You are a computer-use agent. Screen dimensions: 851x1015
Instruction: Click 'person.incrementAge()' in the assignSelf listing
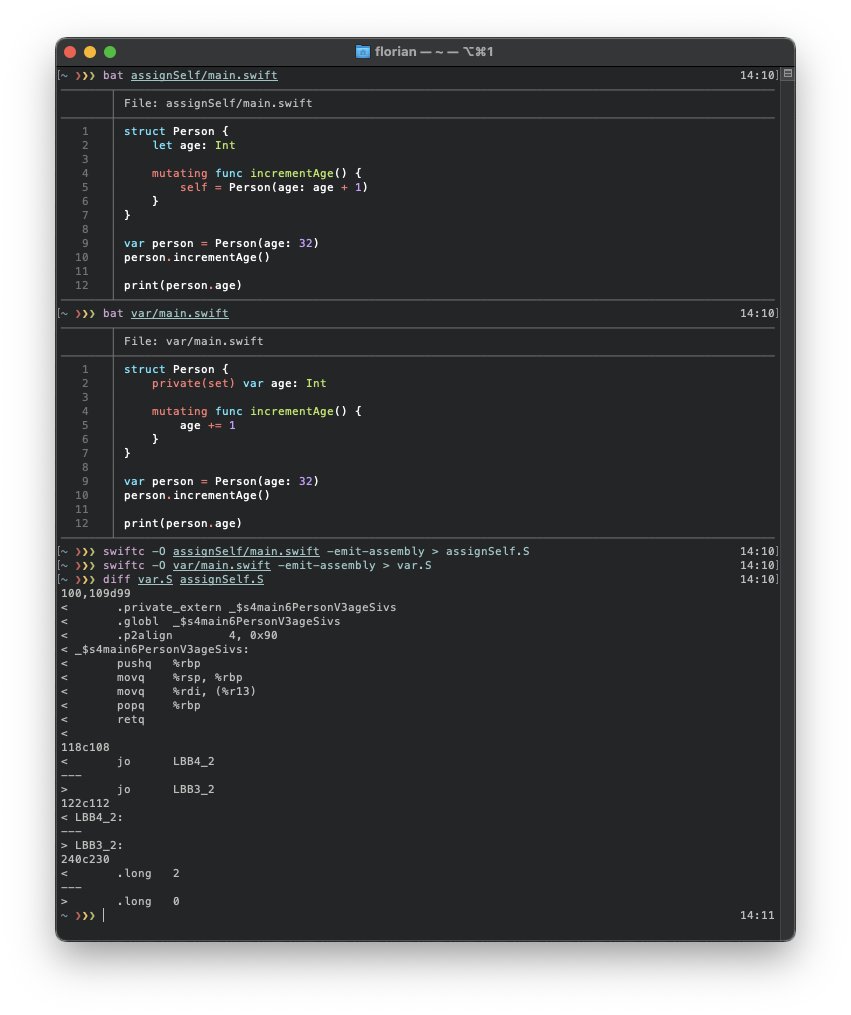pos(197,257)
